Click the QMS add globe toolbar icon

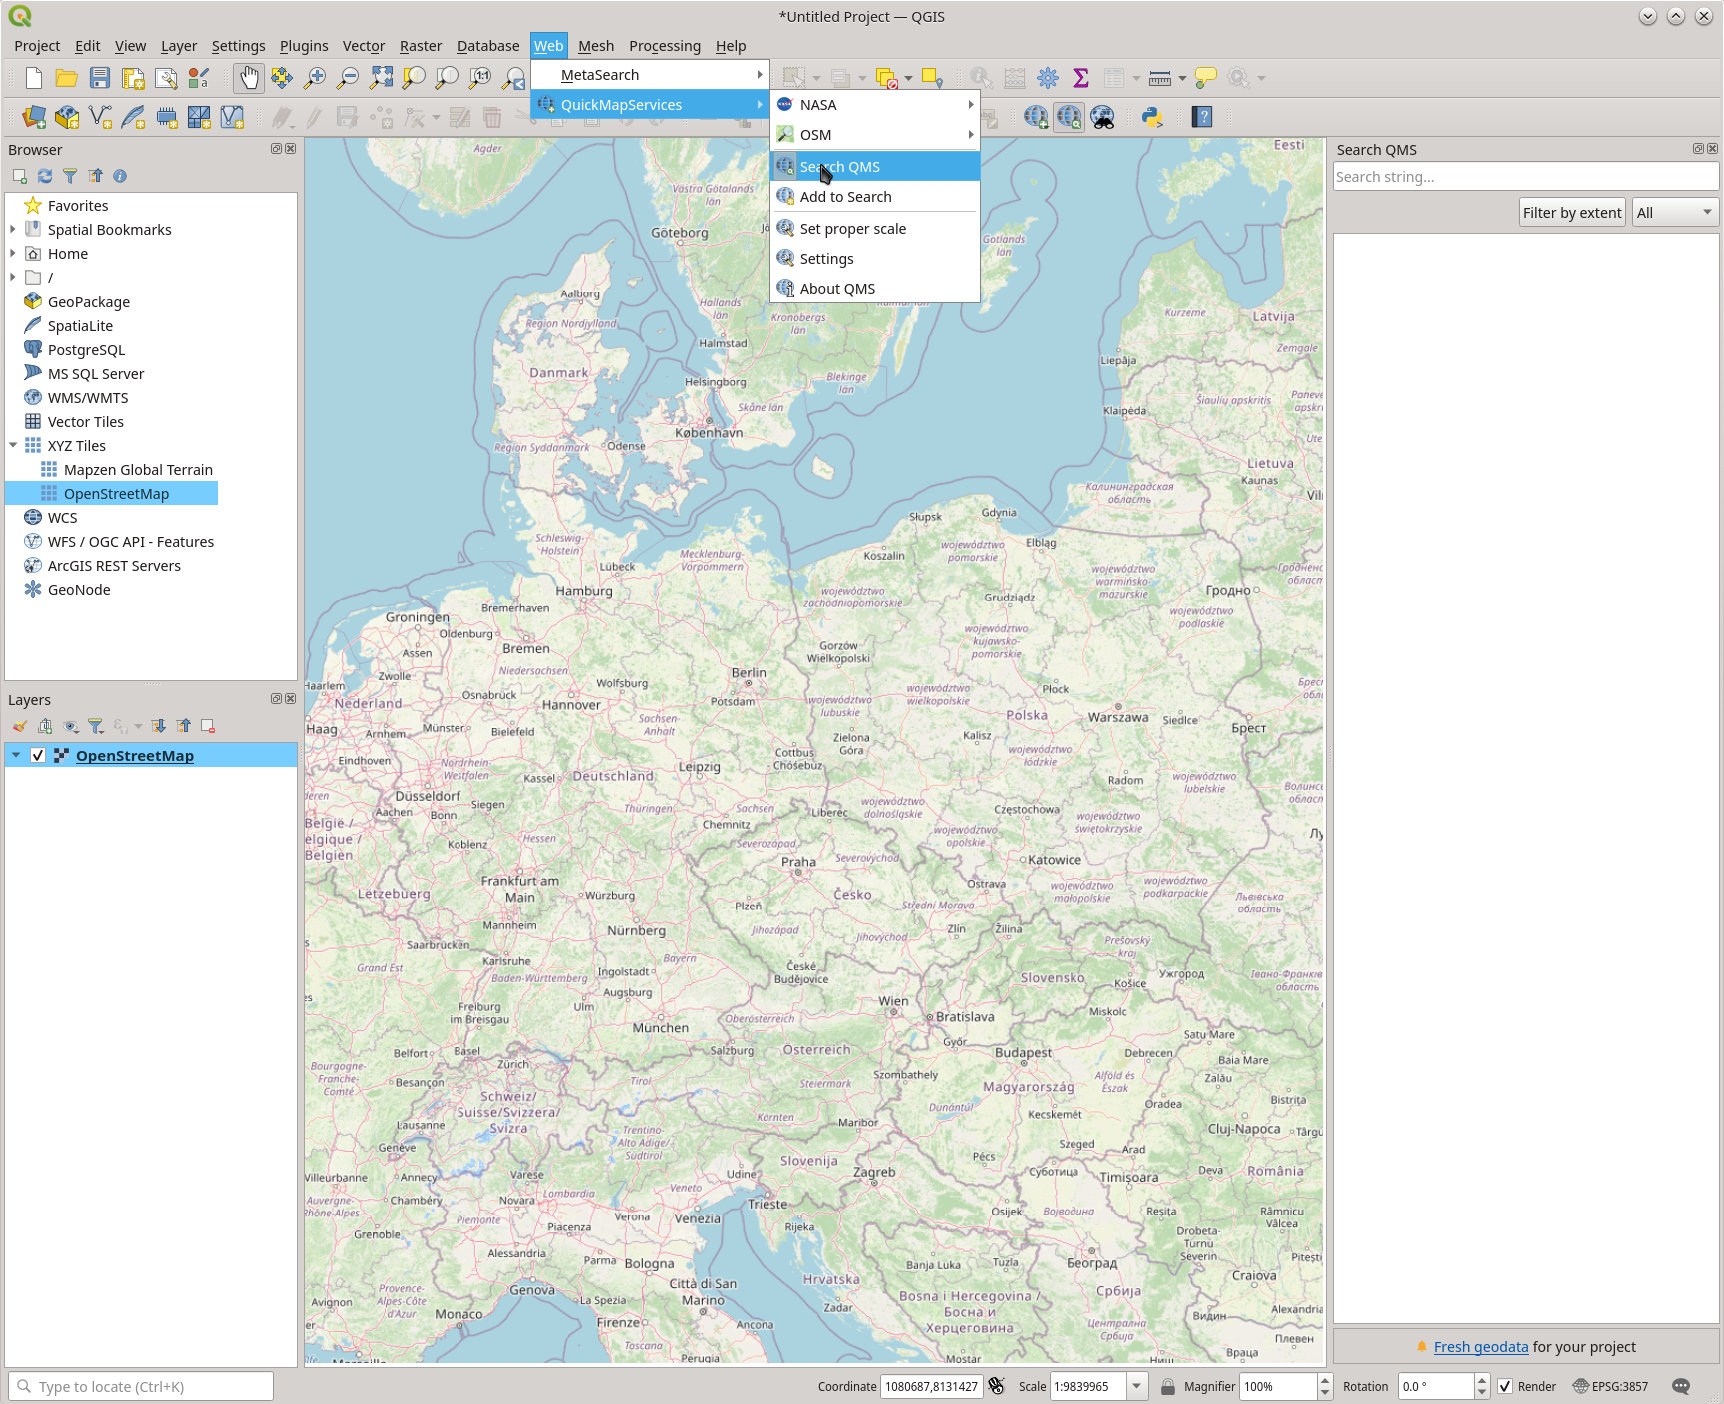(x=1036, y=118)
